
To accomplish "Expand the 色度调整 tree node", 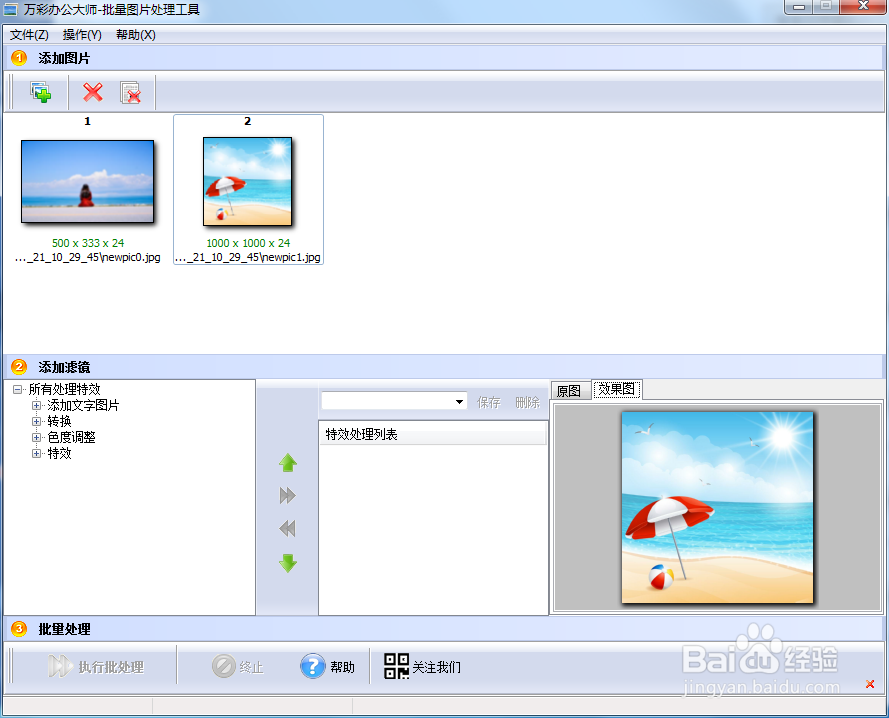I will click(x=36, y=437).
